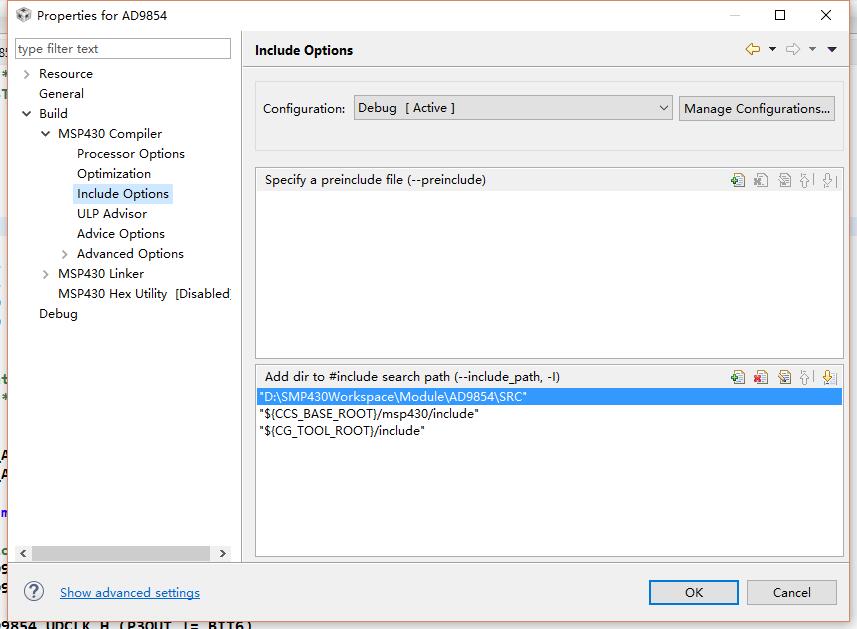Focus the type filter text field
Viewport: 857px width, 629px height.
pyautogui.click(x=122, y=48)
